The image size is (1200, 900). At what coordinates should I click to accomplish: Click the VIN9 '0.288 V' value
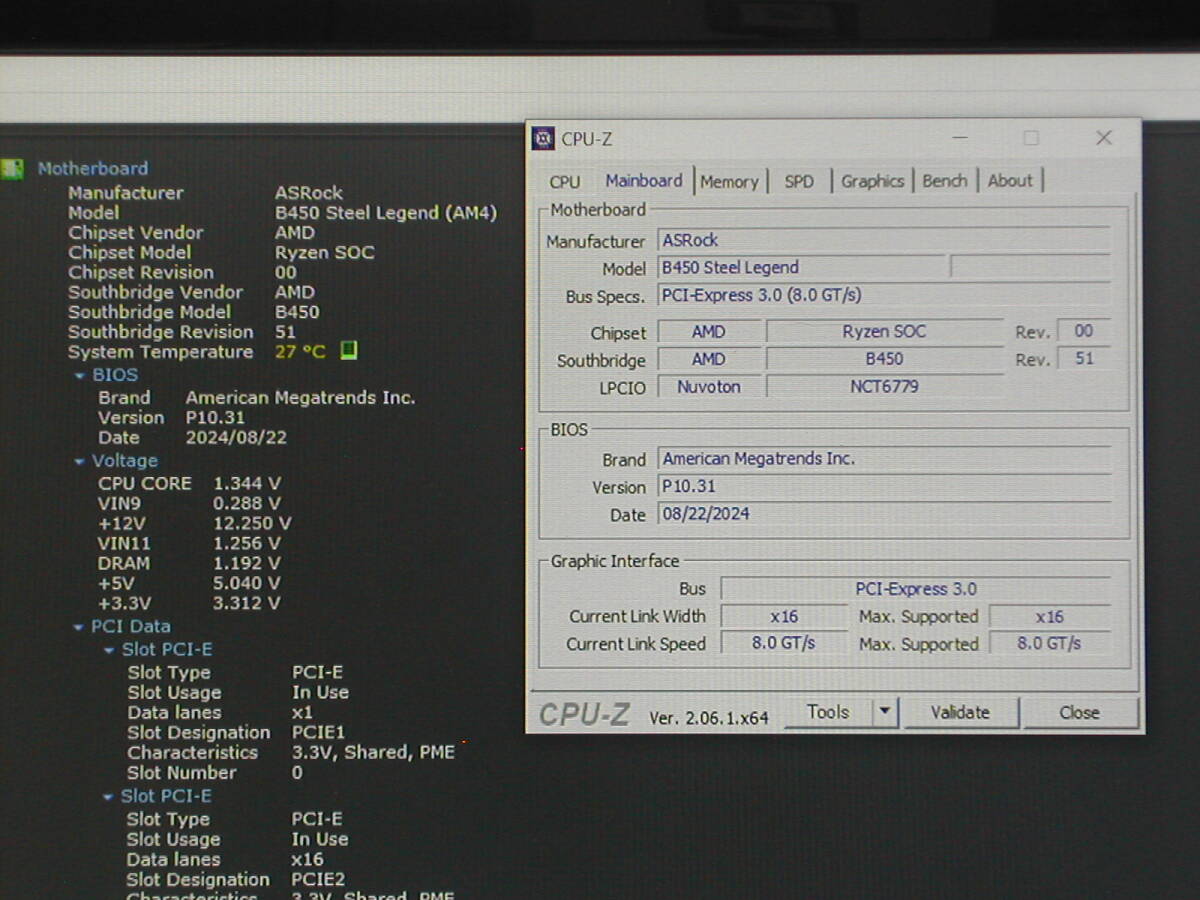(x=247, y=503)
